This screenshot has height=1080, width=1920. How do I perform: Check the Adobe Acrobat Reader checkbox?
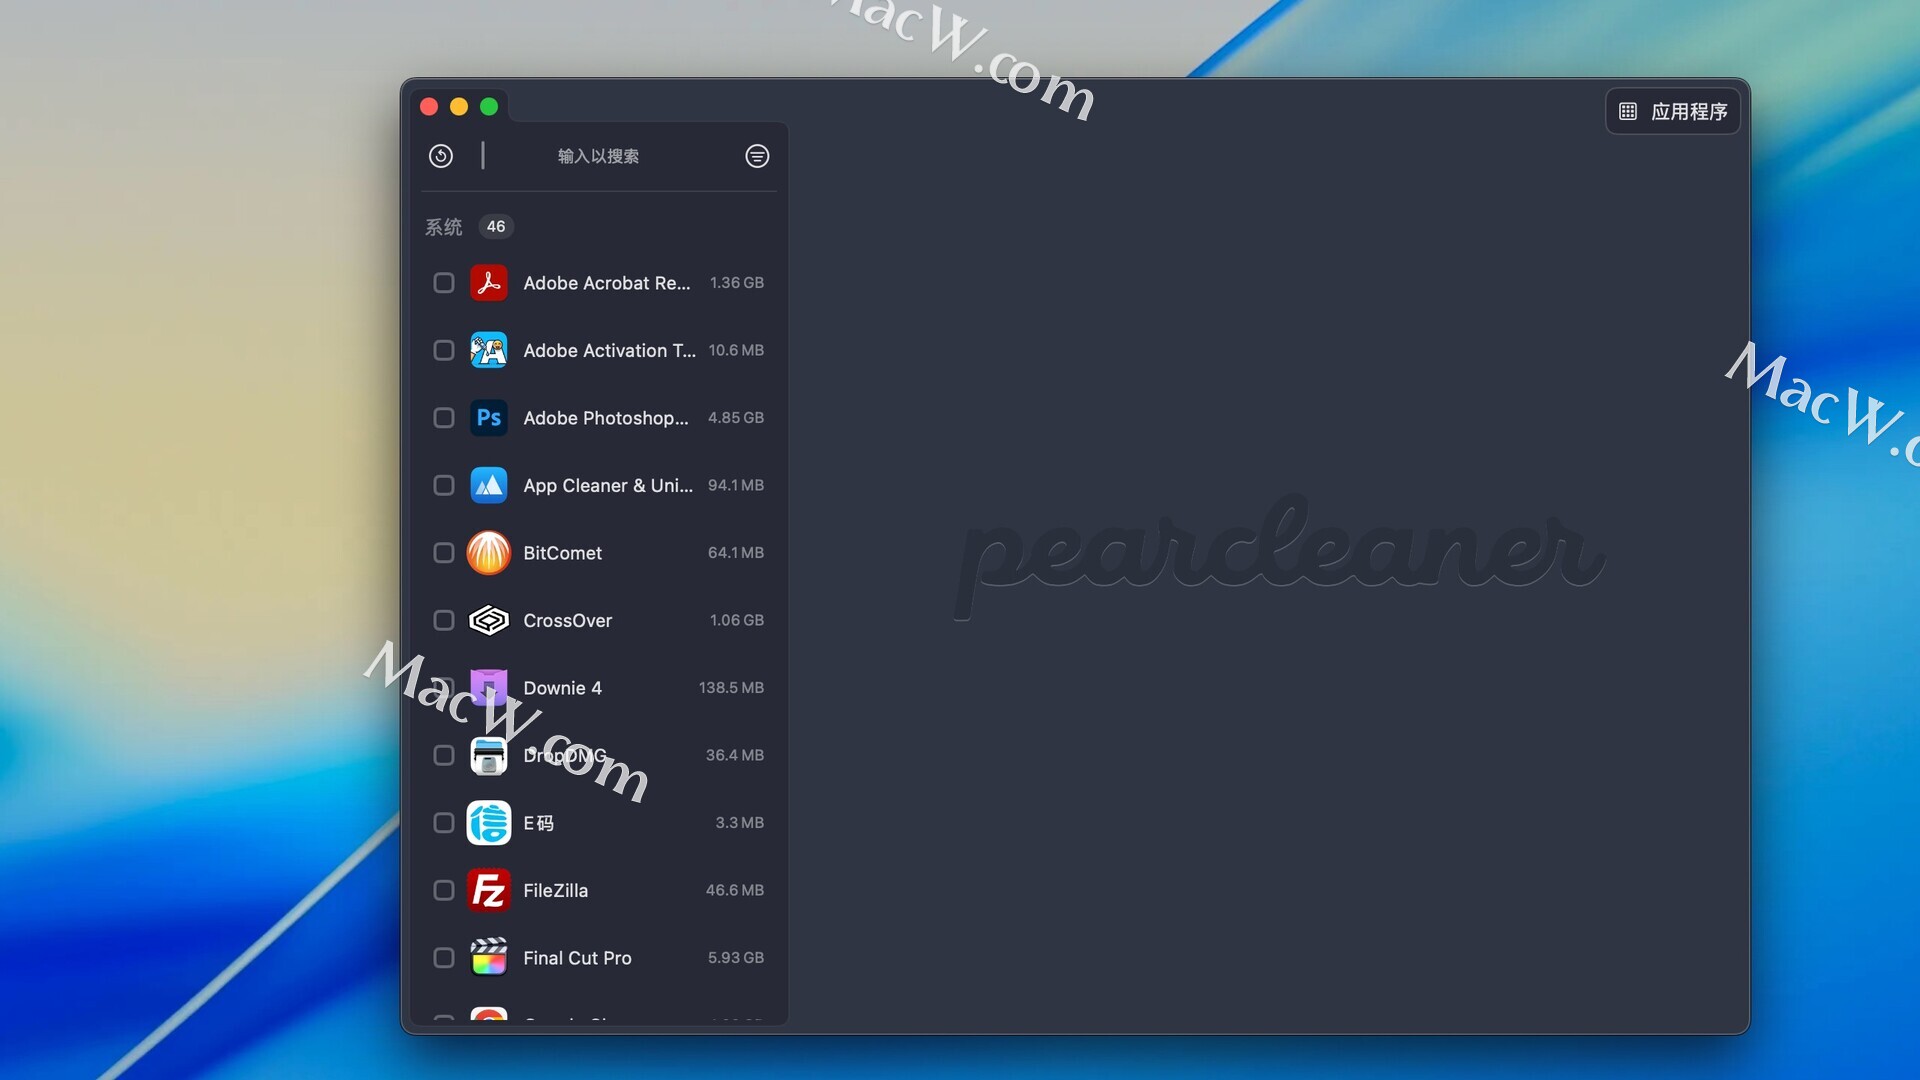(444, 283)
